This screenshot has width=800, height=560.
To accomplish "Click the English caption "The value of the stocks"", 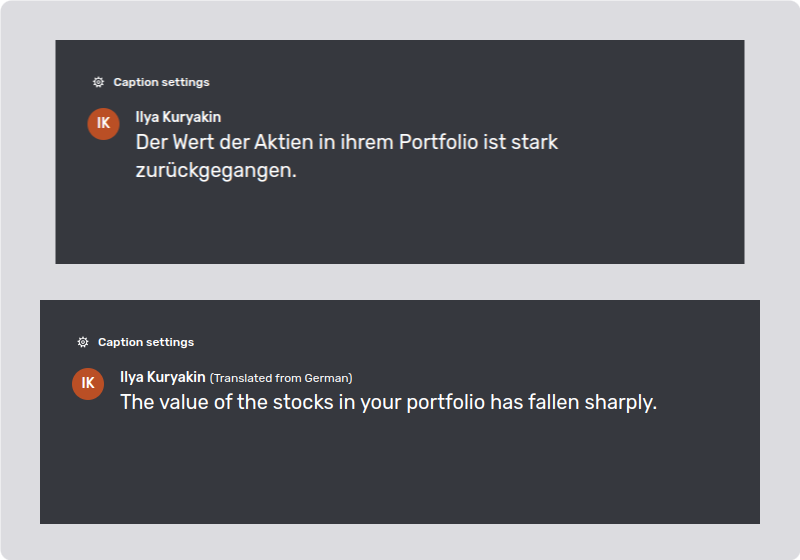I will (388, 402).
